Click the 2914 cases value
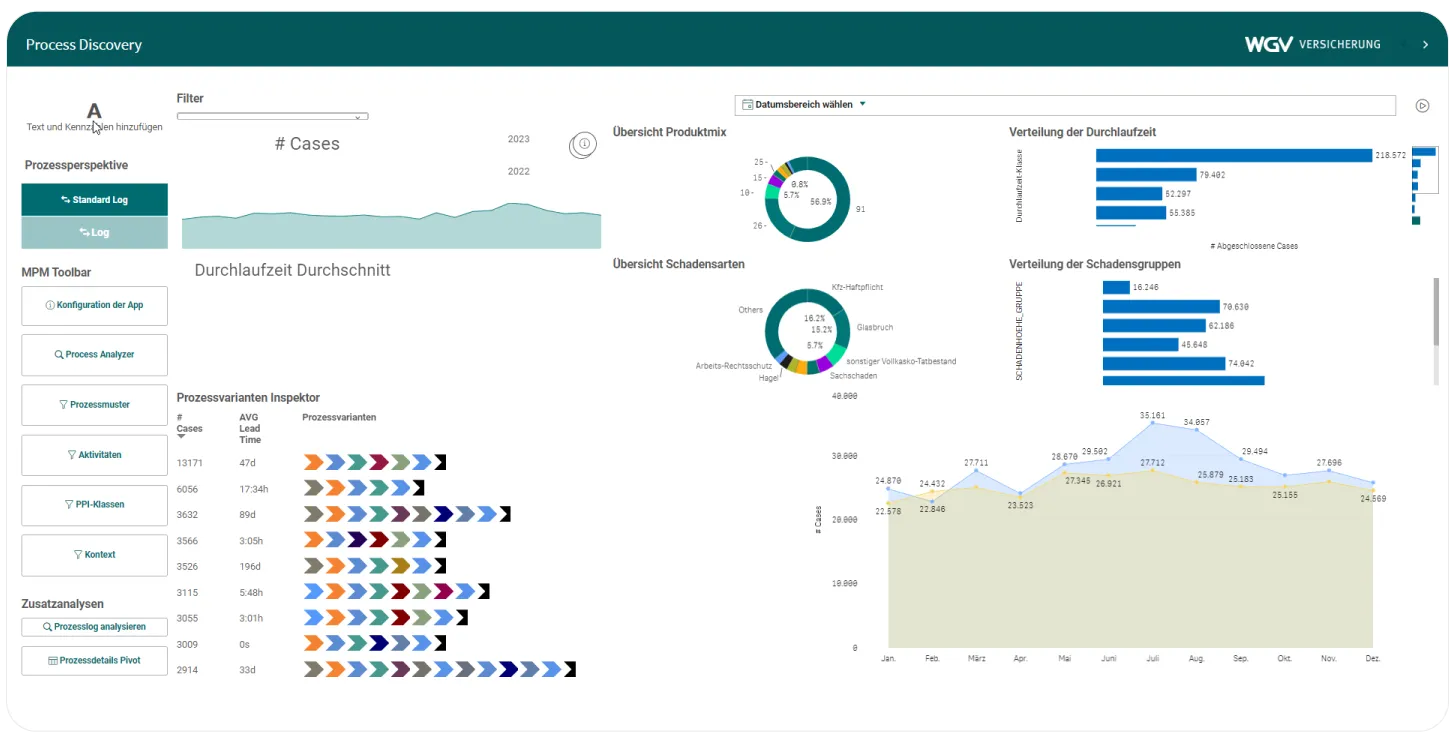 click(x=188, y=670)
